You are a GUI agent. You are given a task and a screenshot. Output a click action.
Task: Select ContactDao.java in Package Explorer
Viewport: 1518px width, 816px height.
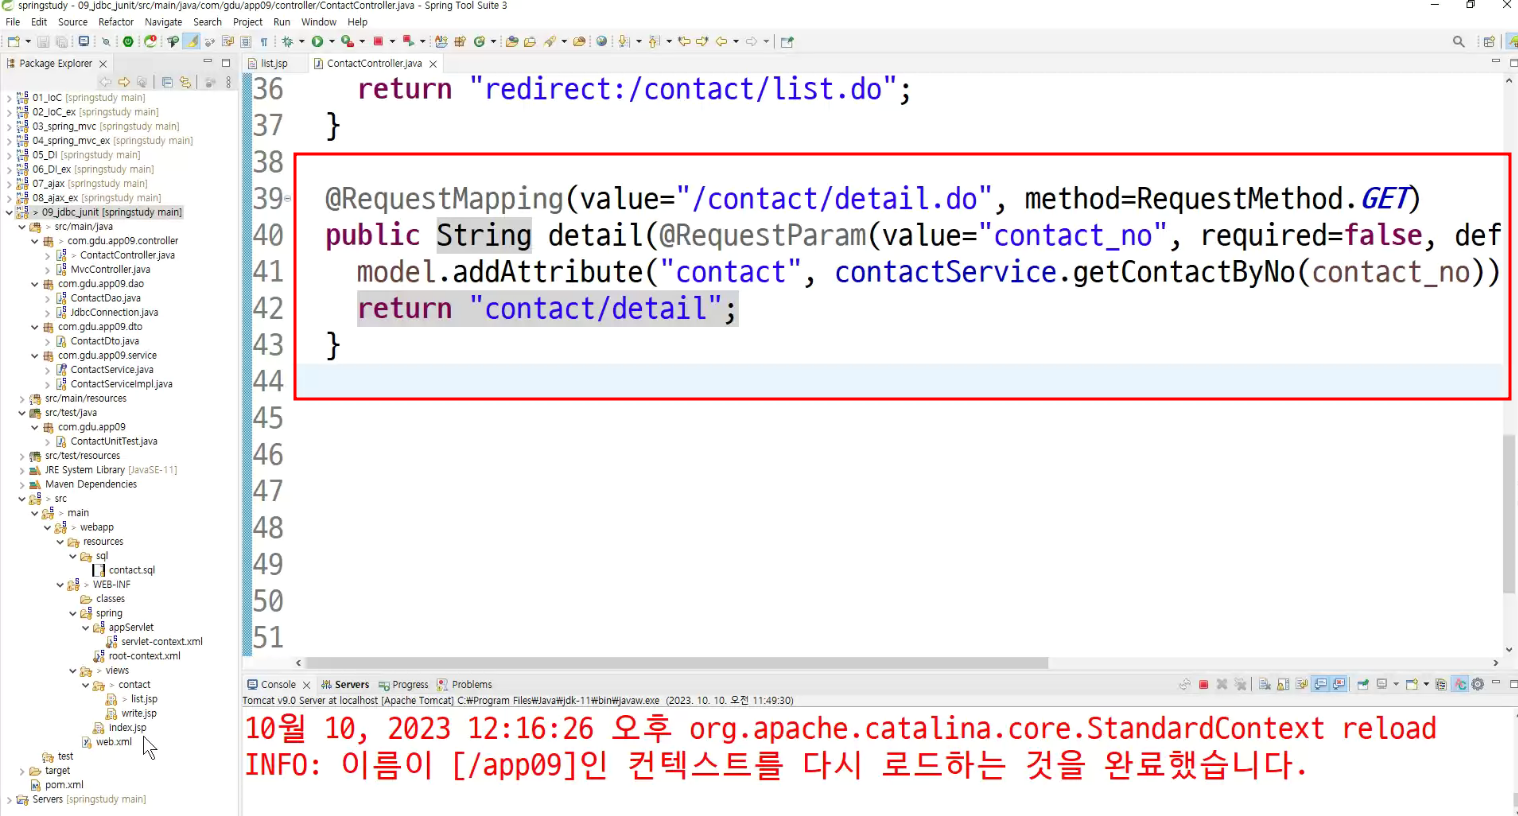[x=105, y=298]
